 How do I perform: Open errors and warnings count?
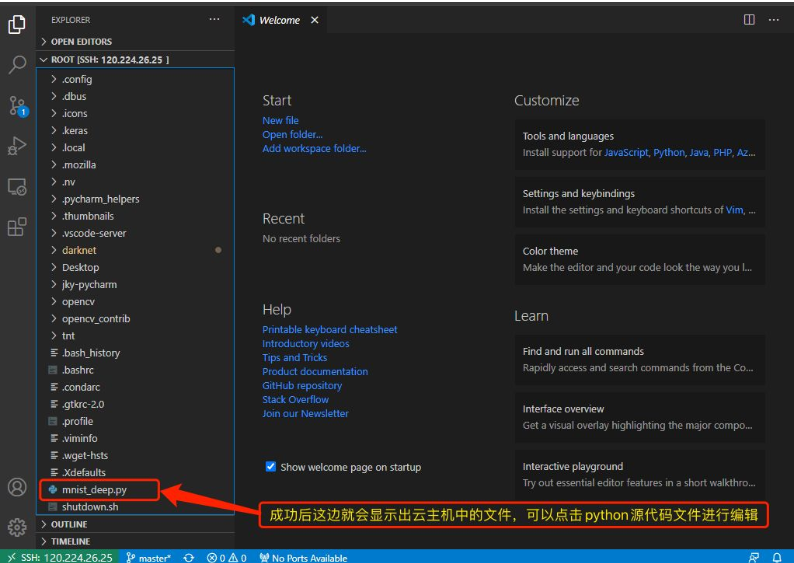[227, 557]
